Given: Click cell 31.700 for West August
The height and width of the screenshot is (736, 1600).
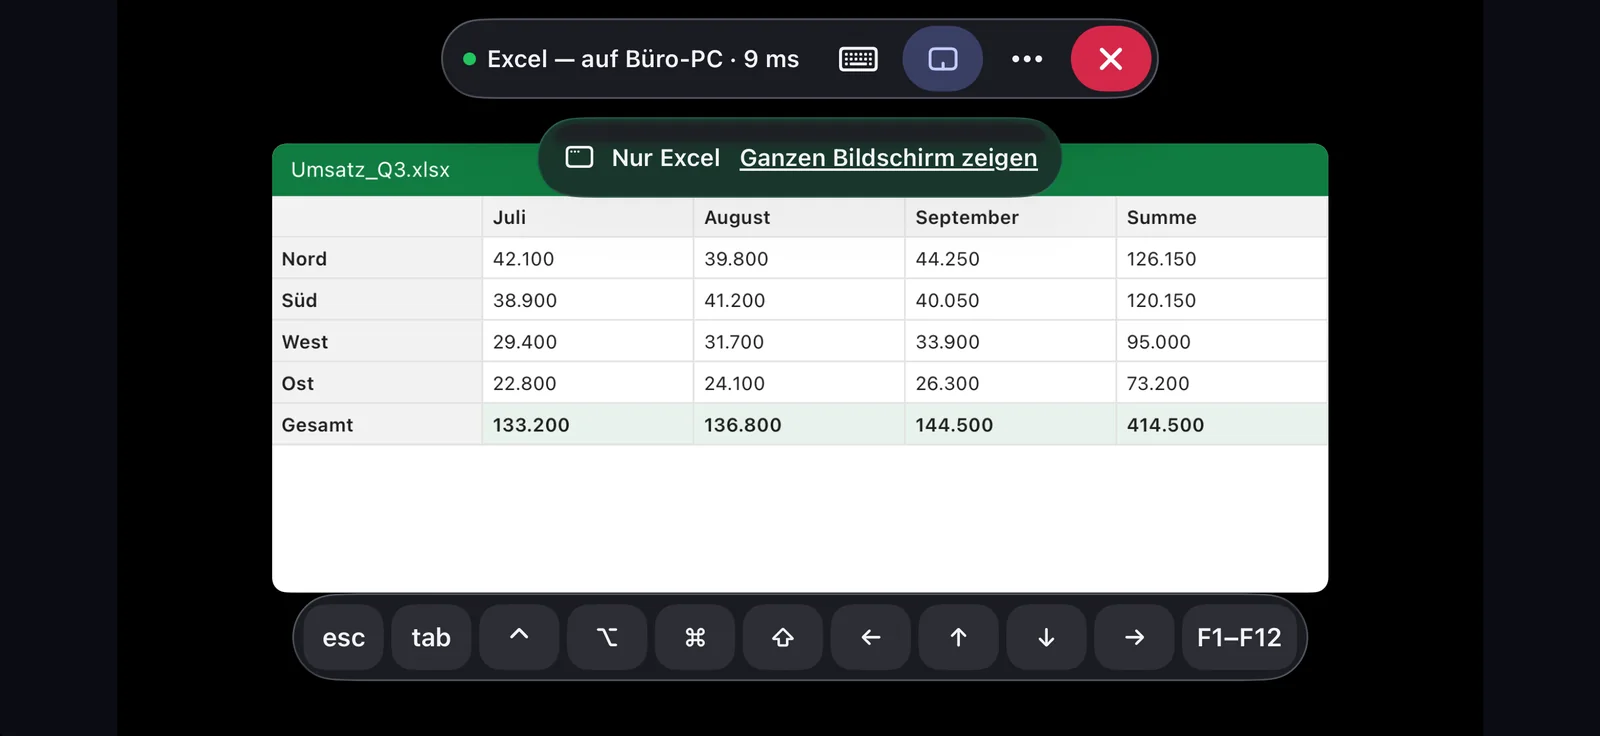Looking at the screenshot, I should point(799,342).
